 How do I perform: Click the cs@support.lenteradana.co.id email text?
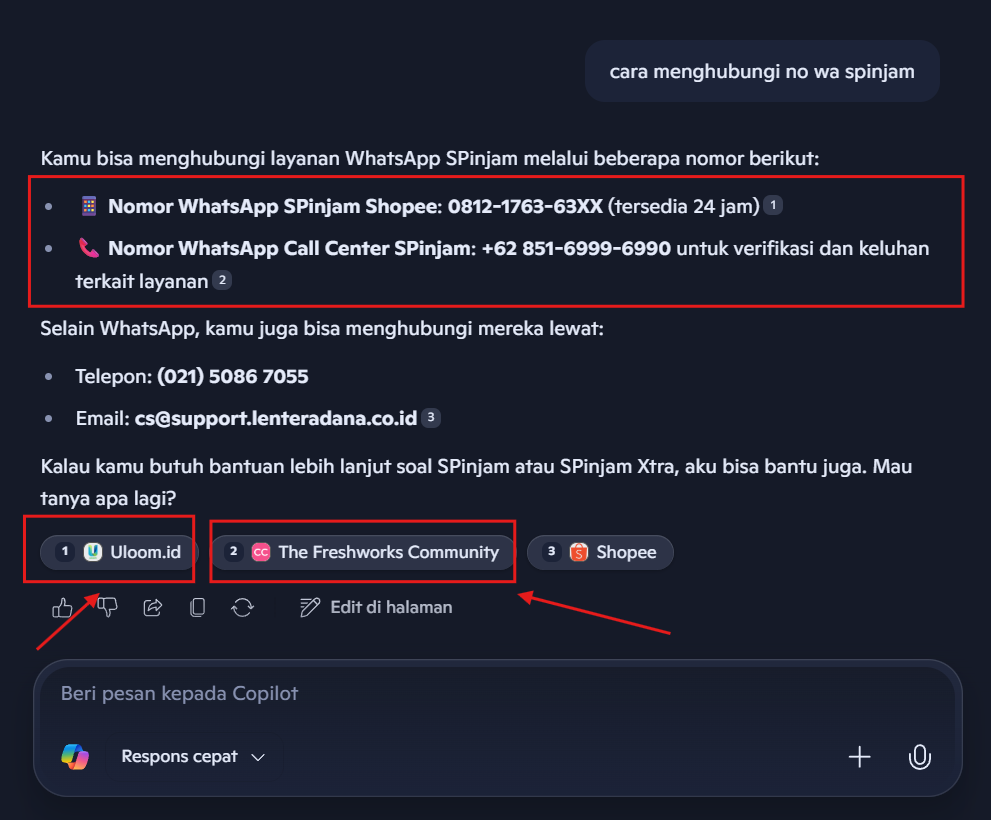275,418
